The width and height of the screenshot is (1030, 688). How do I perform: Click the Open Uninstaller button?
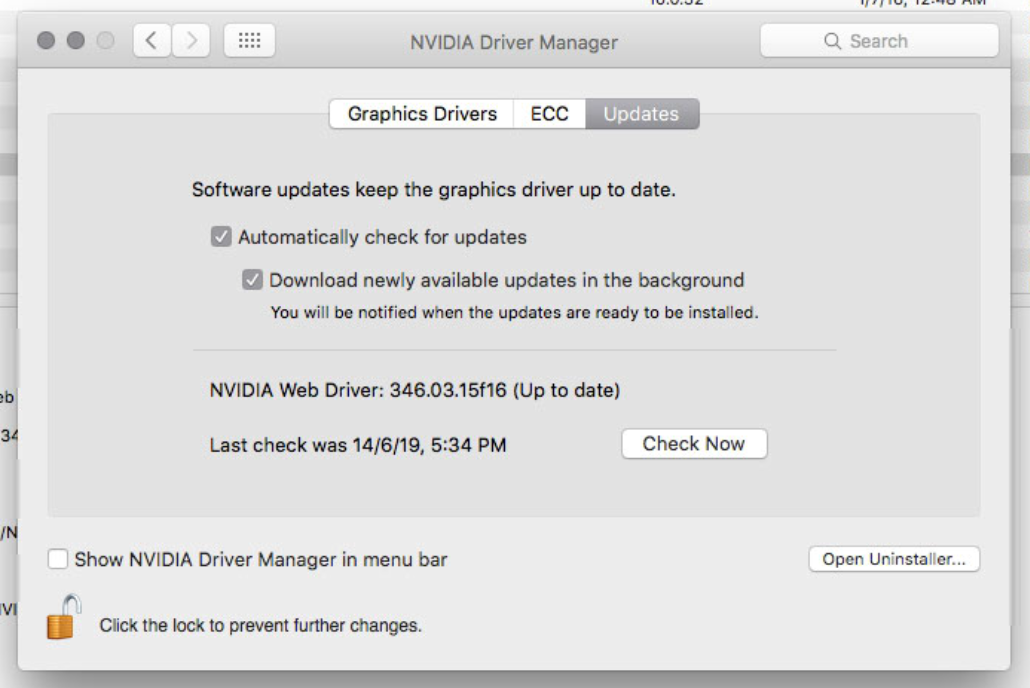894,559
